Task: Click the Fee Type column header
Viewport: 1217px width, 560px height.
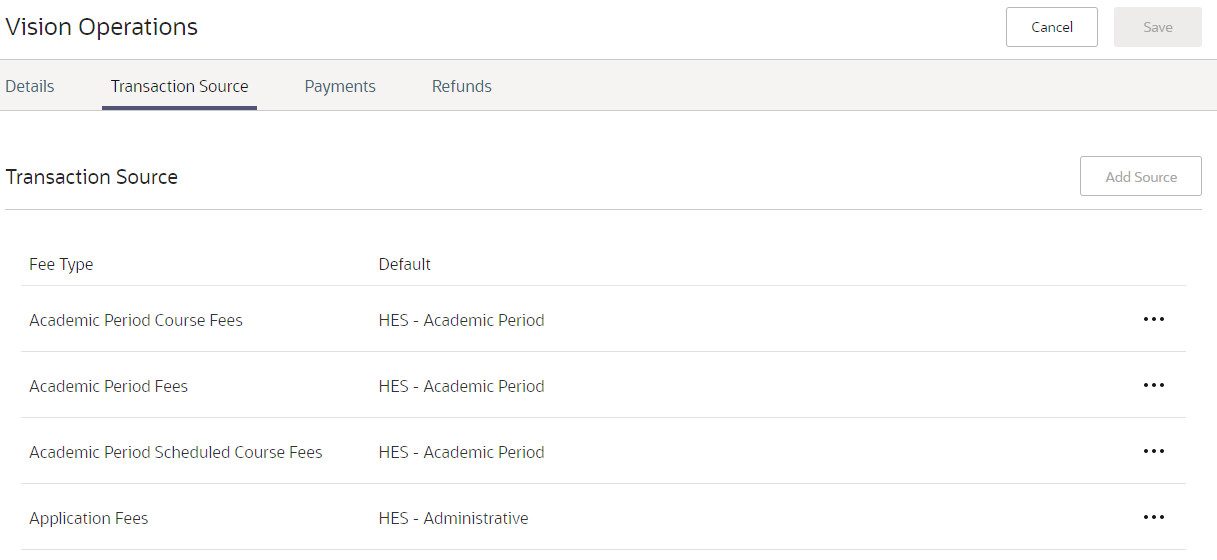Action: click(x=61, y=264)
